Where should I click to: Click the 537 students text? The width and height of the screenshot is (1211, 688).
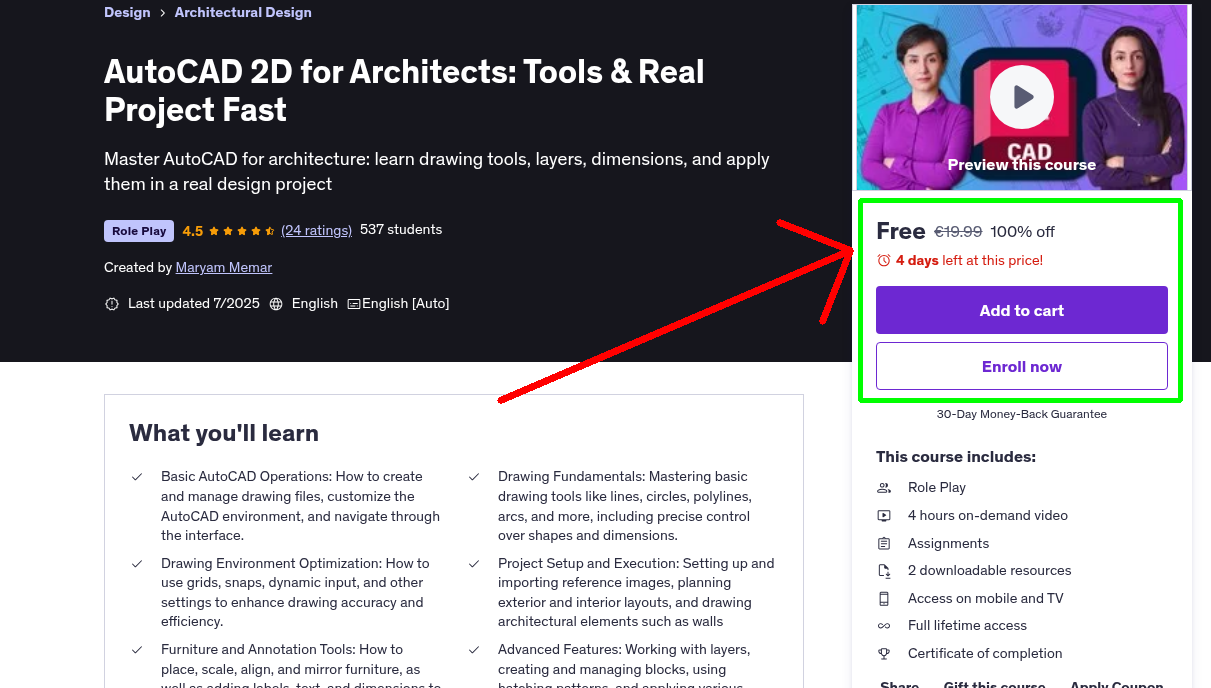(x=401, y=229)
